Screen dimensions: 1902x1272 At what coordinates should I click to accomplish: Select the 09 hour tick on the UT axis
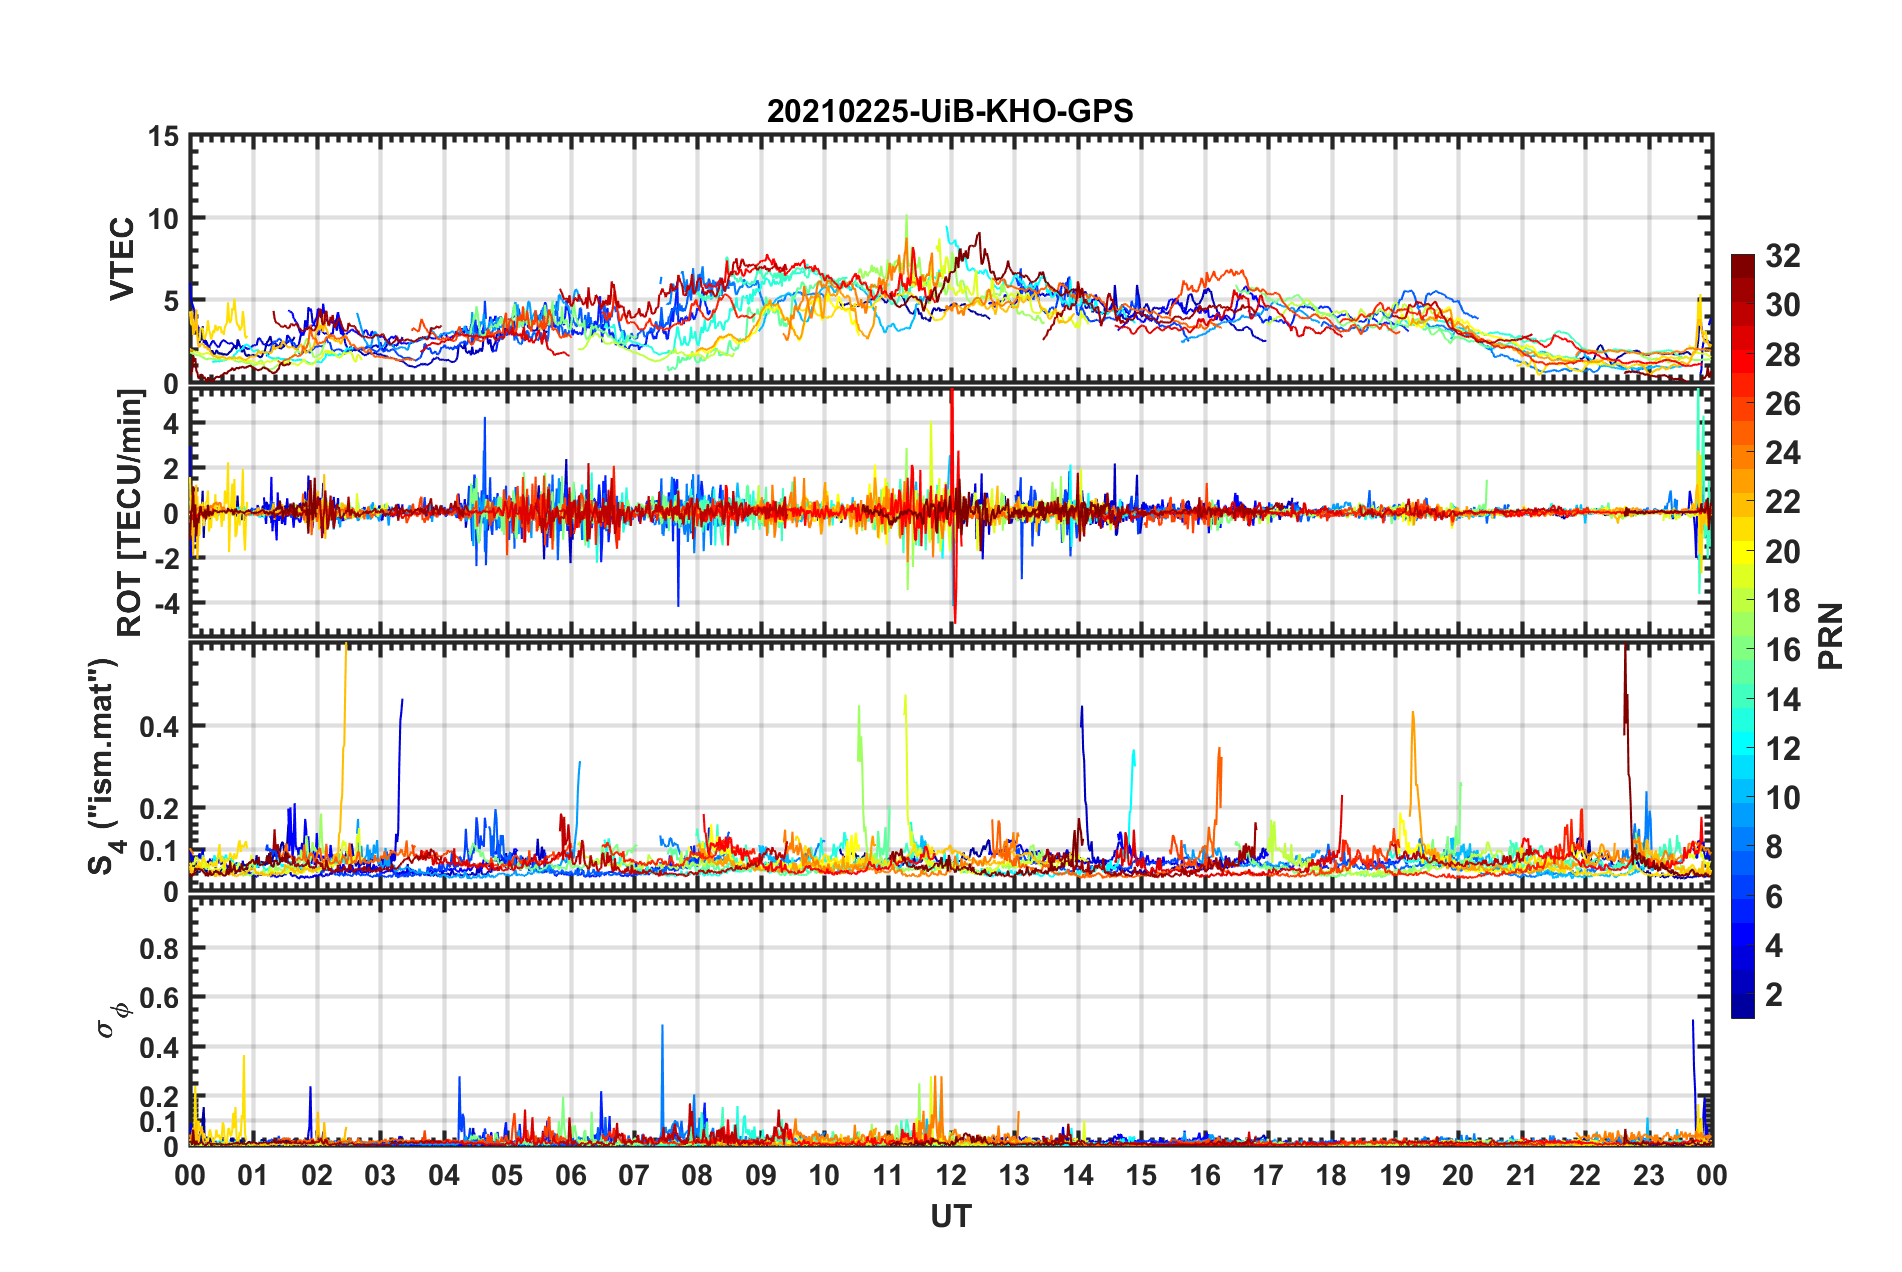click(761, 1175)
